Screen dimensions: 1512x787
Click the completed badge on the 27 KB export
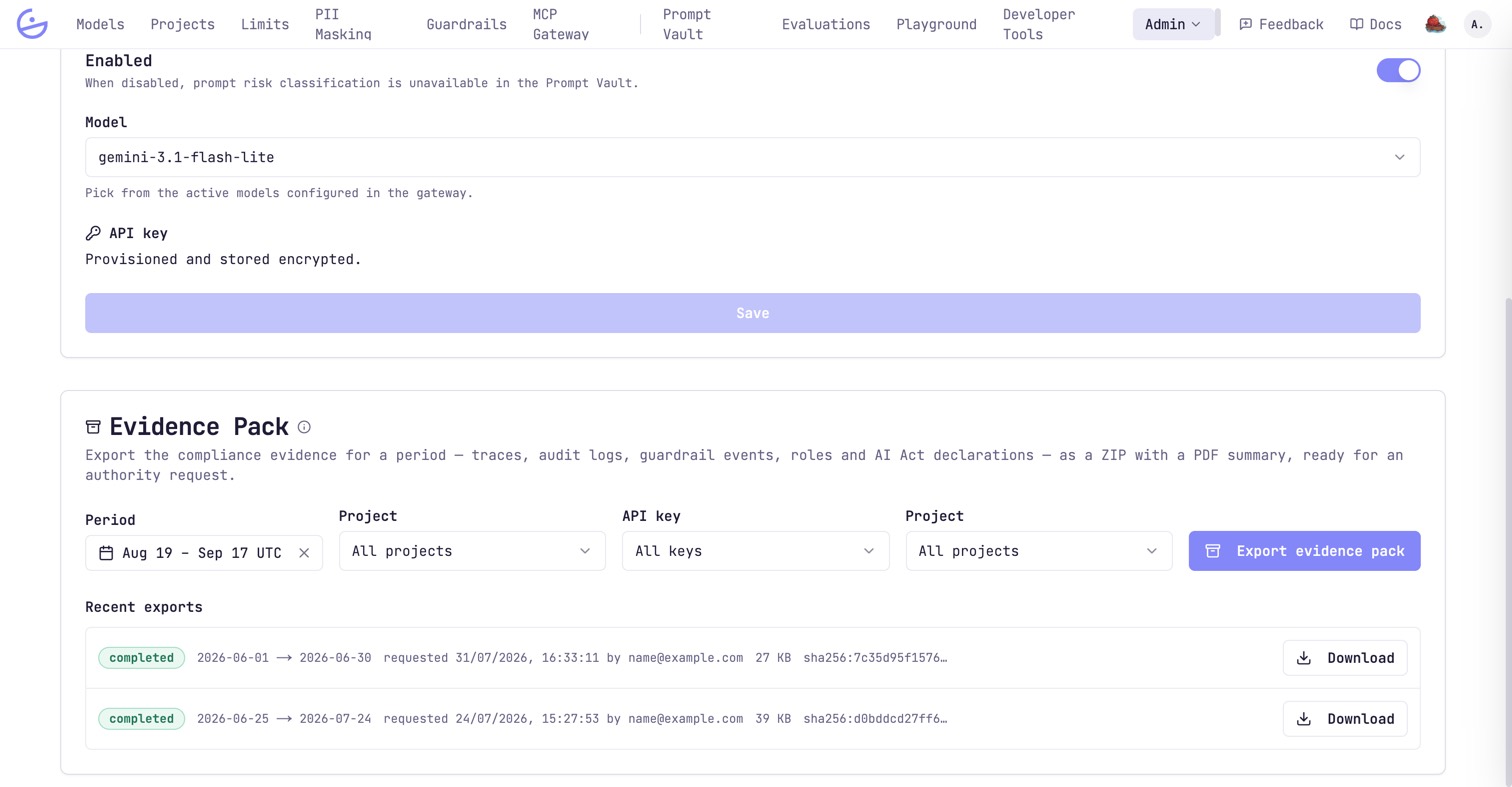[x=141, y=658]
